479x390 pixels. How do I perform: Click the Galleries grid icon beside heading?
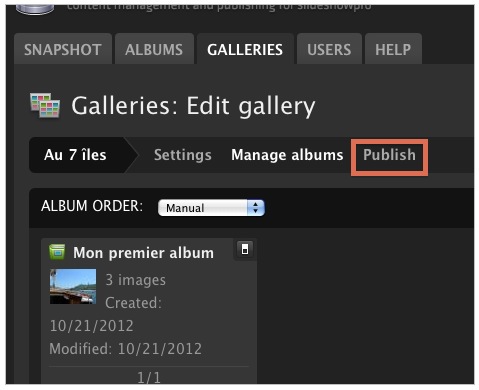coord(45,105)
